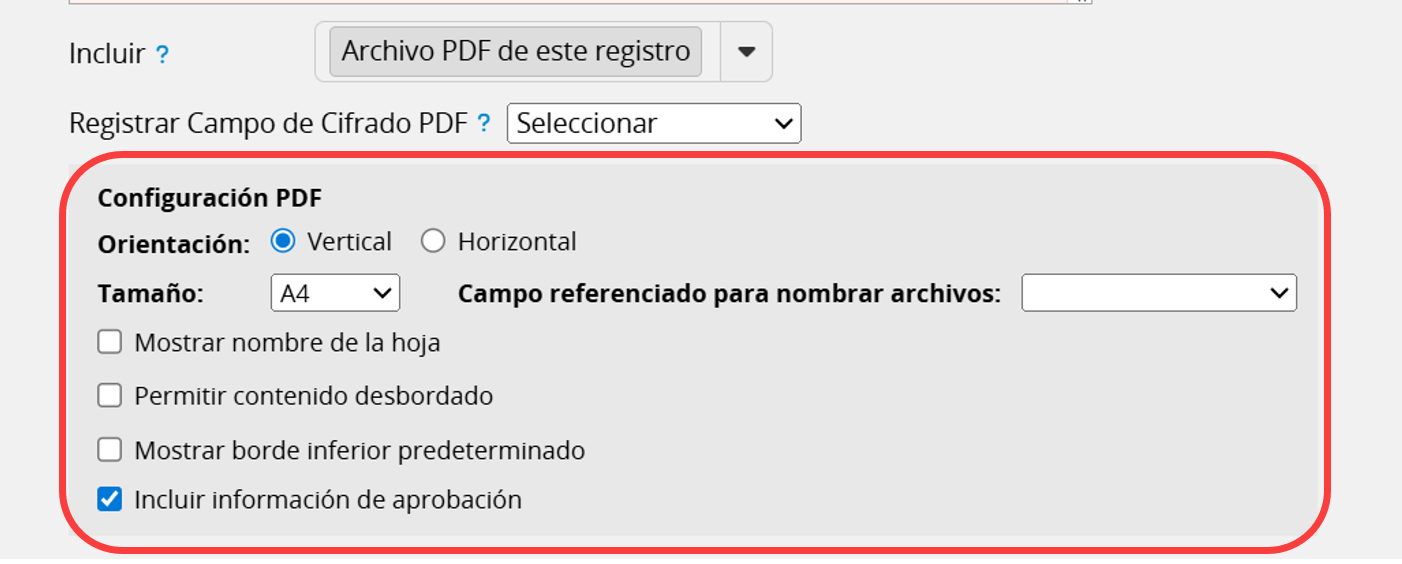Click the Incluir field label text
This screenshot has height=564, width=1402.
107,54
